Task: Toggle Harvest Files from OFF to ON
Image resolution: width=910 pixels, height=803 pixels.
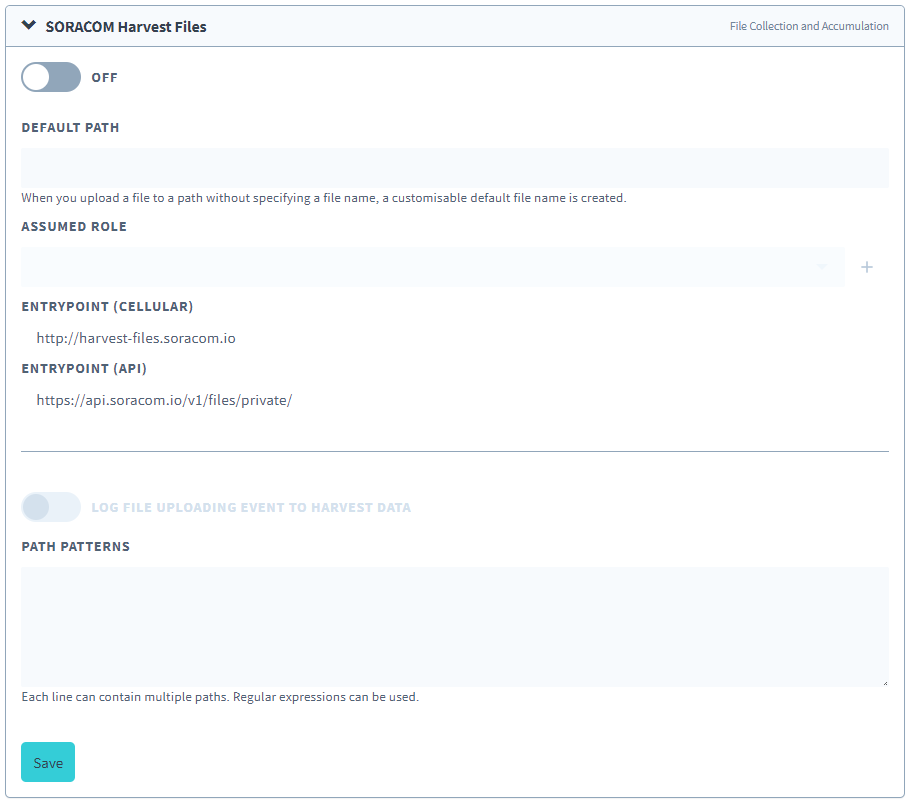Action: click(51, 77)
